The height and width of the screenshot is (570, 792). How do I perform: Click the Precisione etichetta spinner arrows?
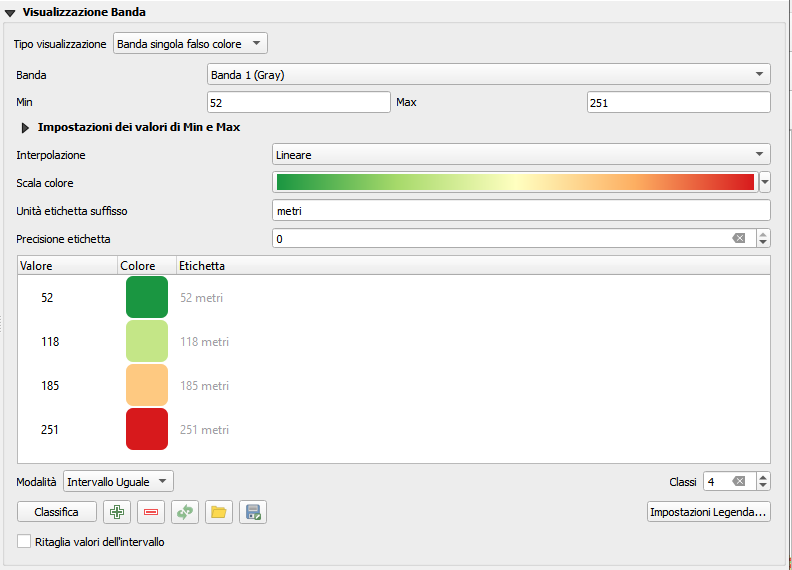(x=763, y=239)
